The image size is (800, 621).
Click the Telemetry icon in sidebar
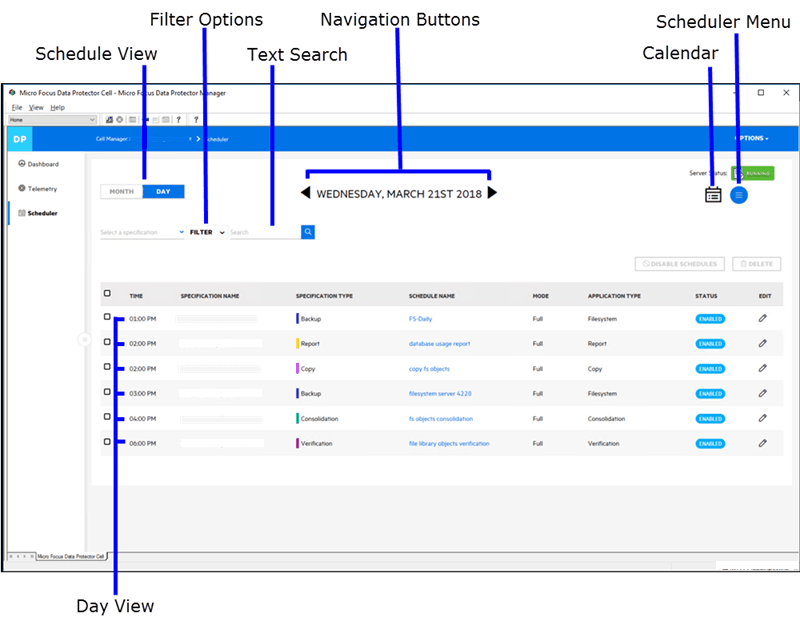(x=21, y=188)
